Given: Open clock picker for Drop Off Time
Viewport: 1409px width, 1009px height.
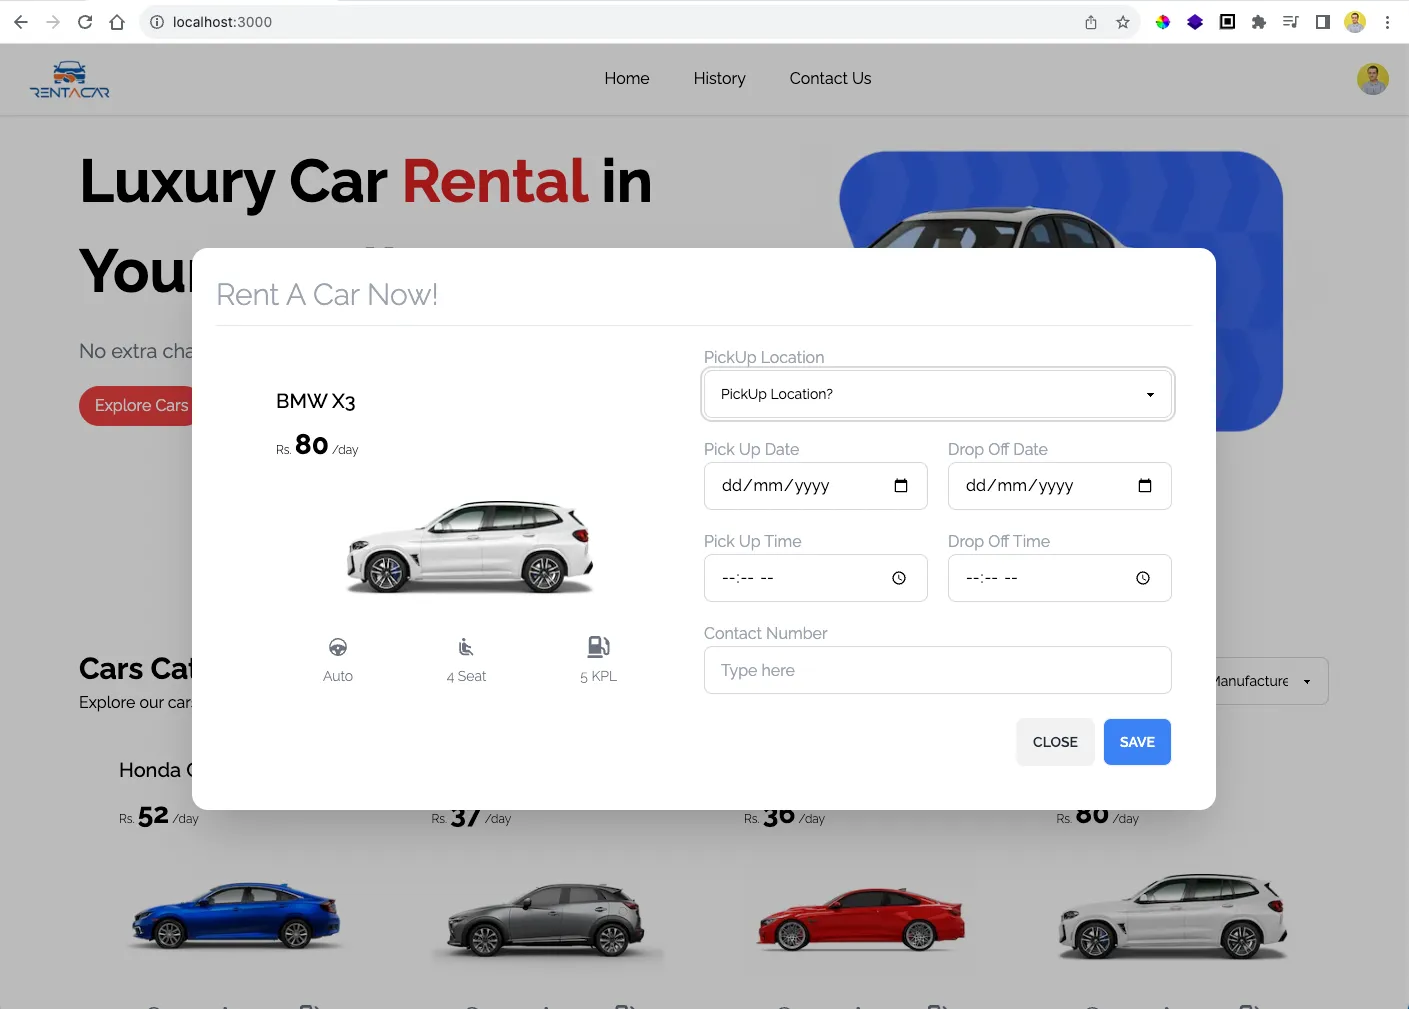Looking at the screenshot, I should pos(1143,578).
